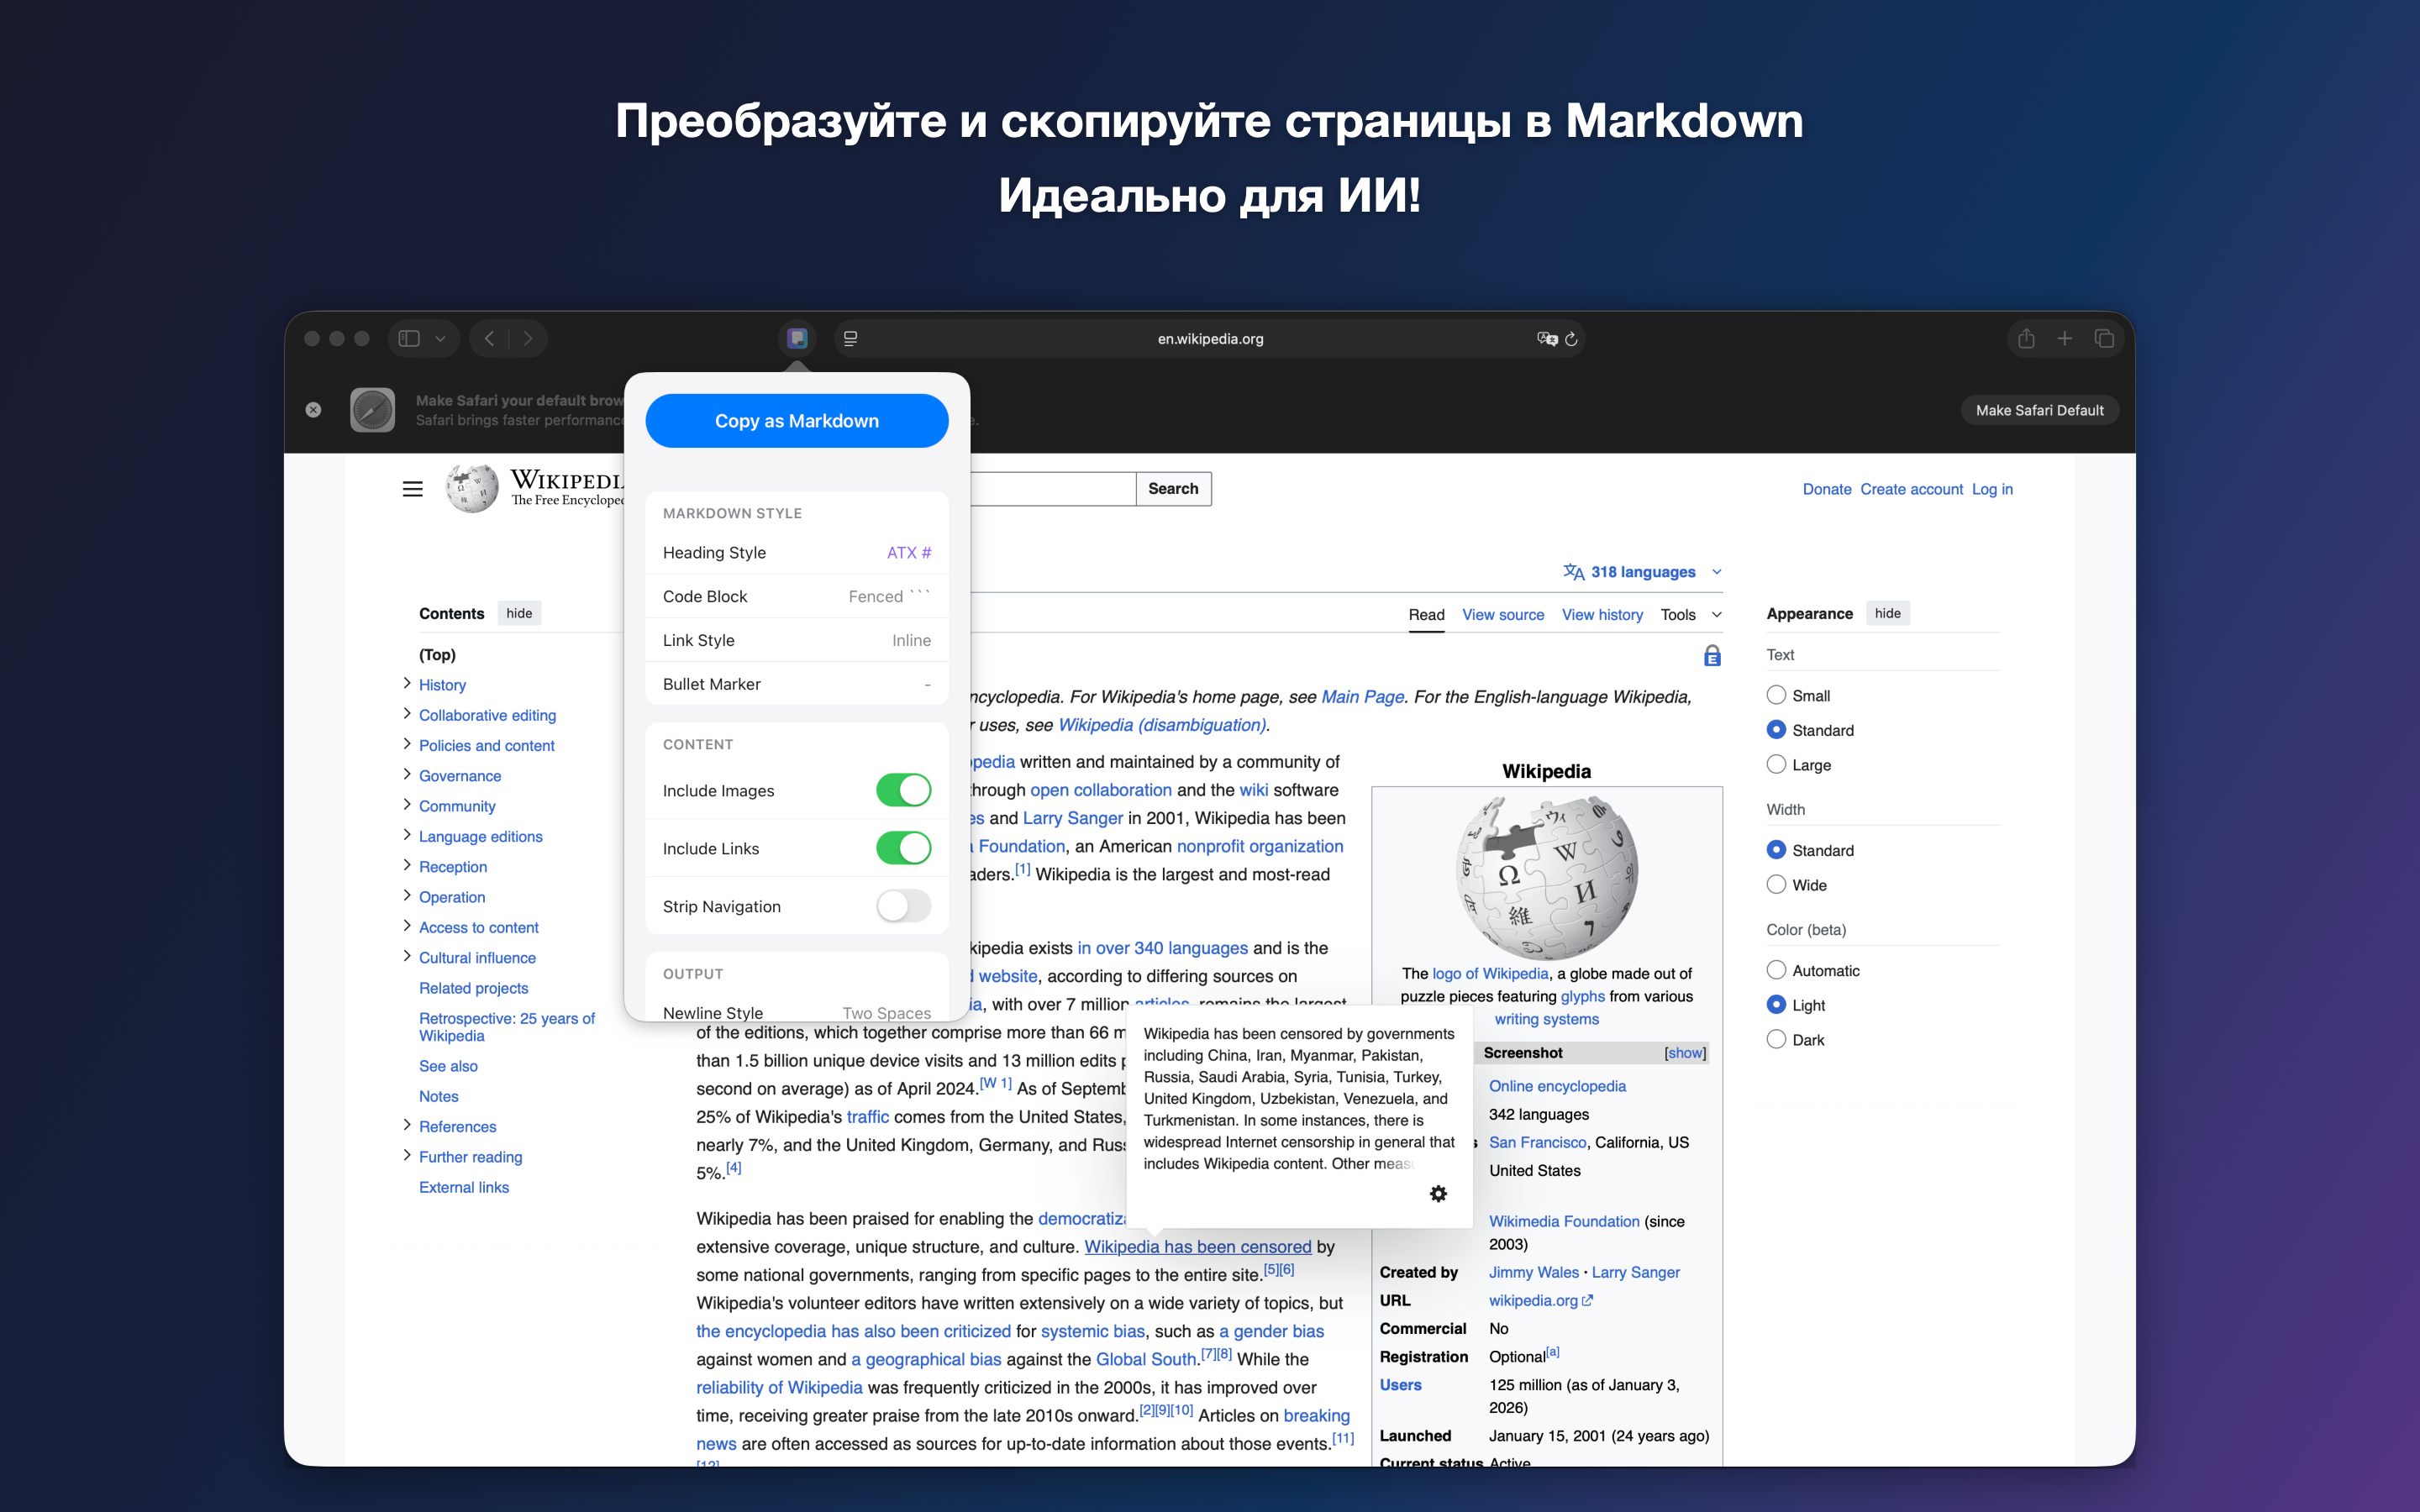Select the Large text size radio
2420x1512 pixels.
1776,765
